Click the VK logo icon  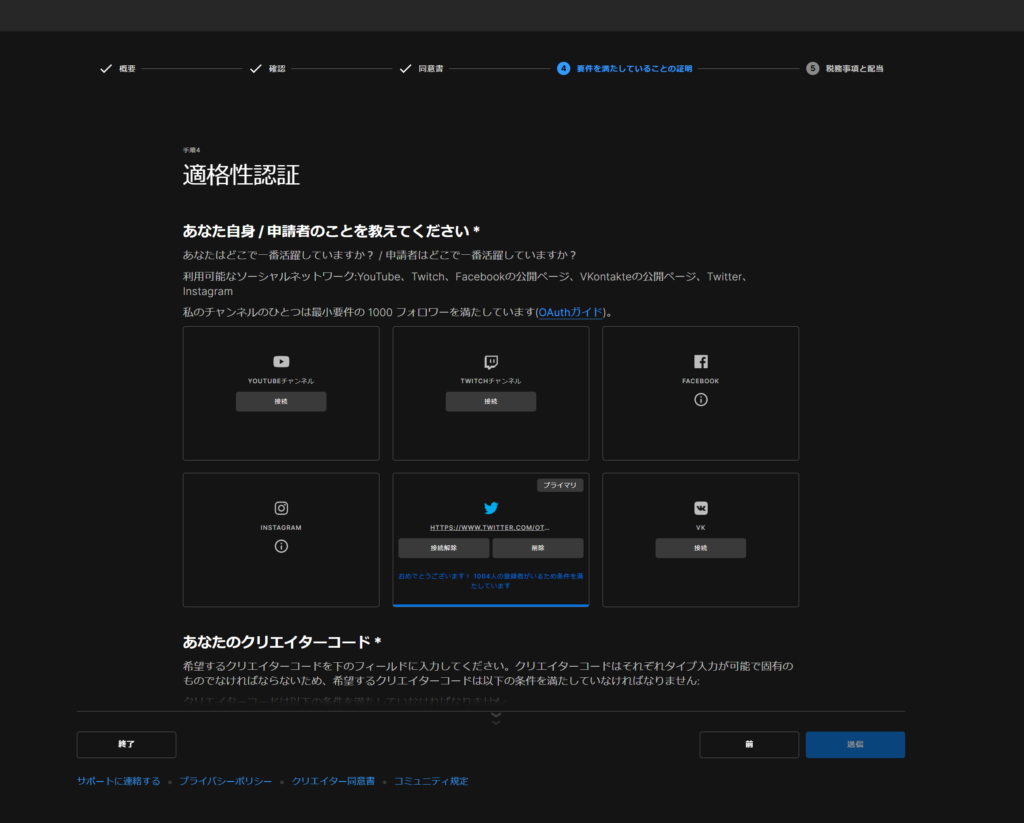(701, 508)
